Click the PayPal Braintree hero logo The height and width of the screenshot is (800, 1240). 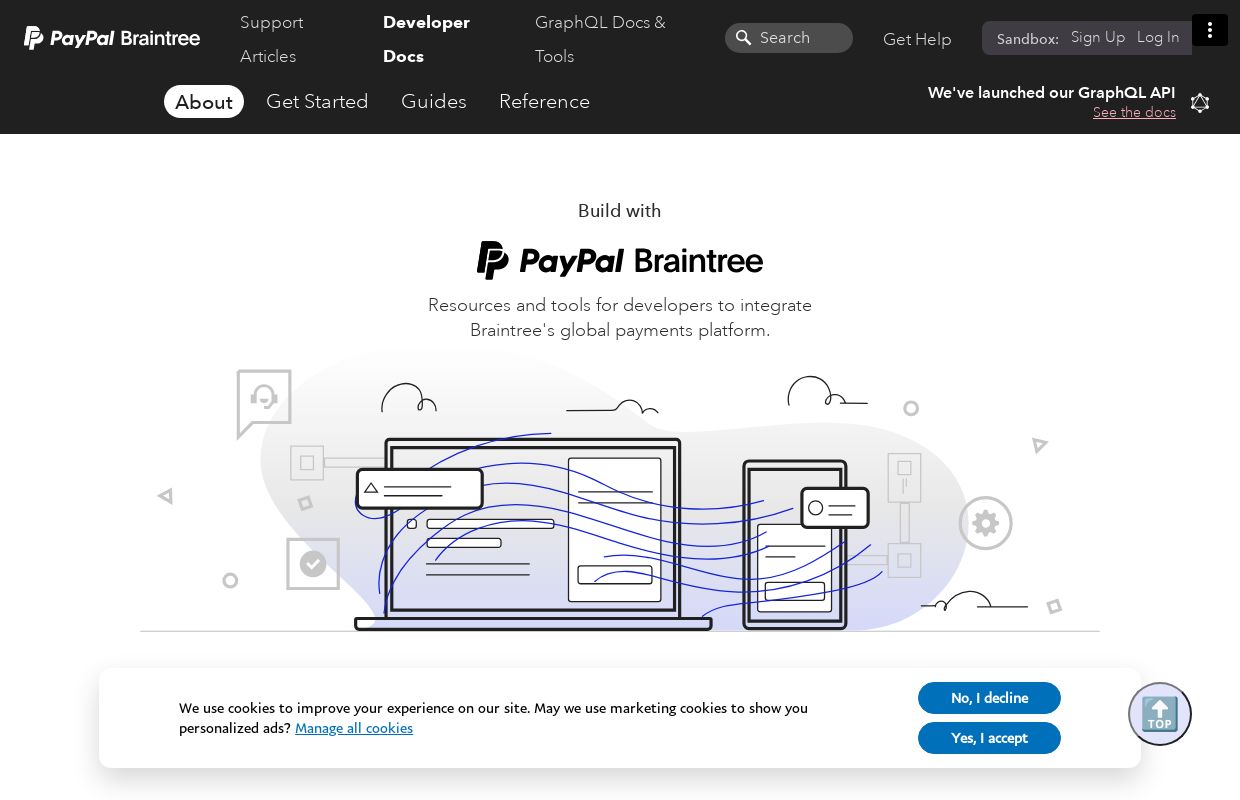tap(620, 260)
